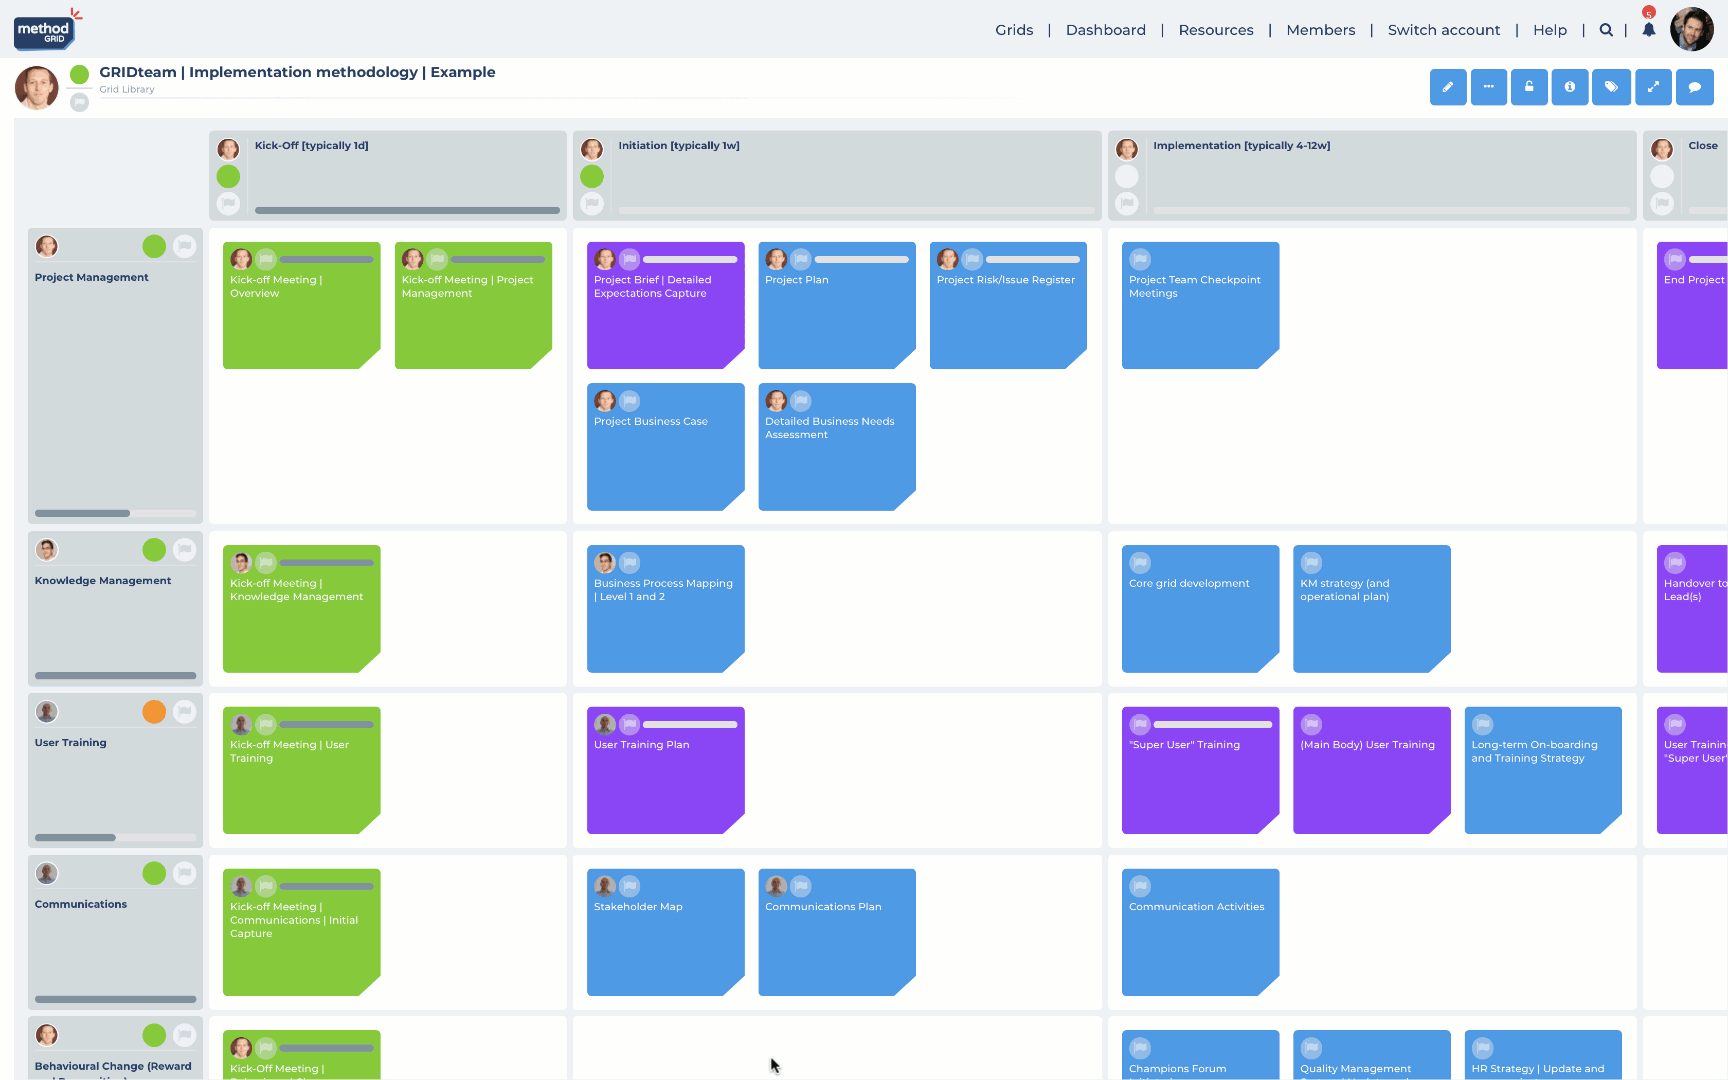Open the tags button in toolbar
Image resolution: width=1728 pixels, height=1080 pixels.
point(1611,87)
